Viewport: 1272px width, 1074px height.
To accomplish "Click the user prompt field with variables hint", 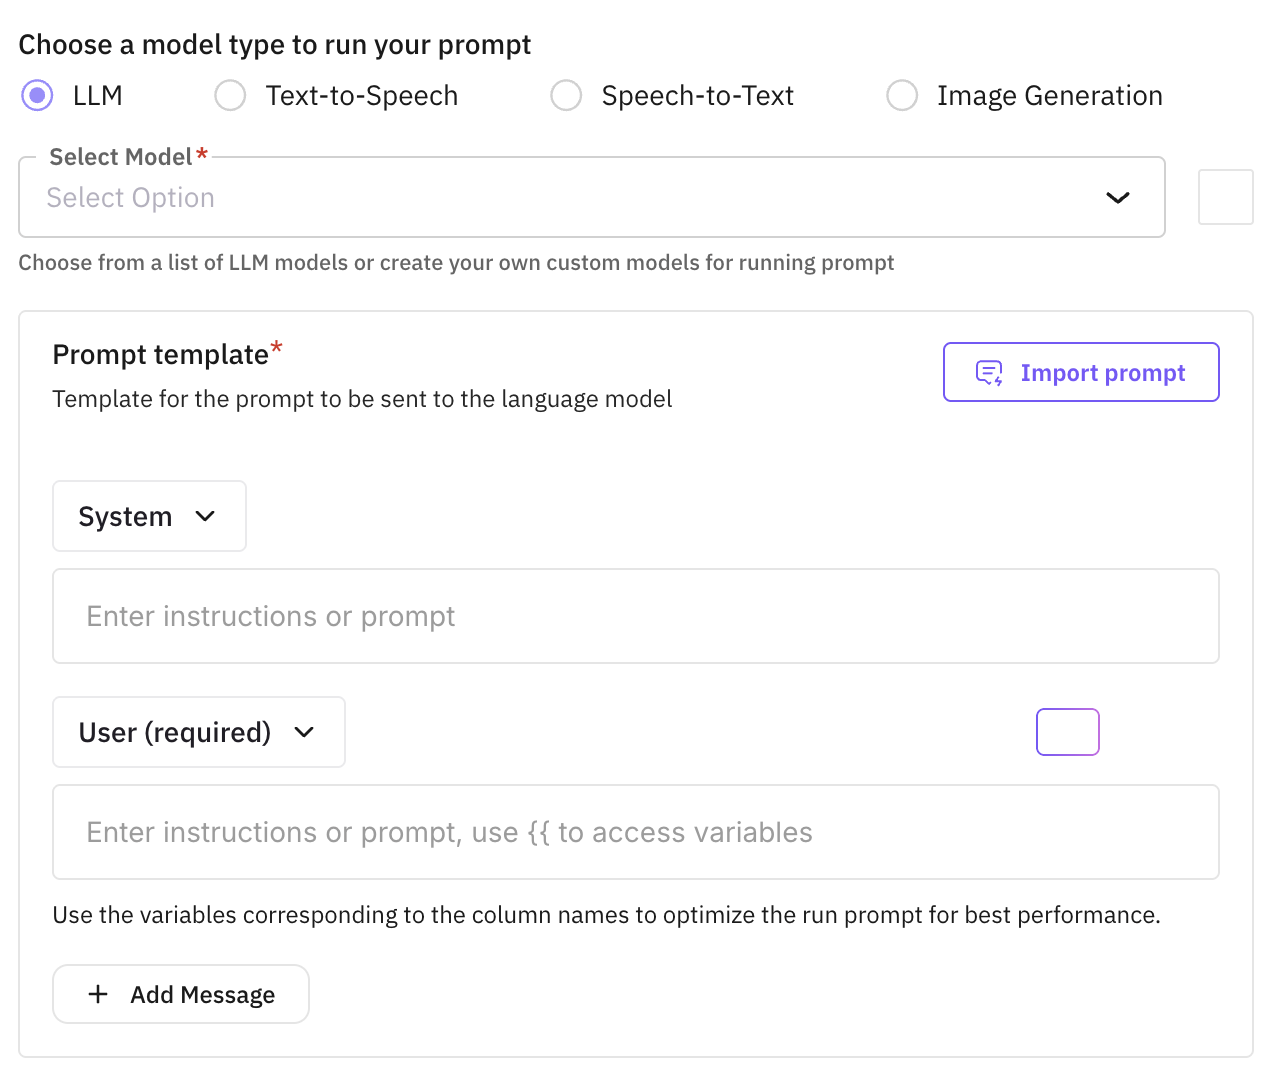I will (635, 832).
